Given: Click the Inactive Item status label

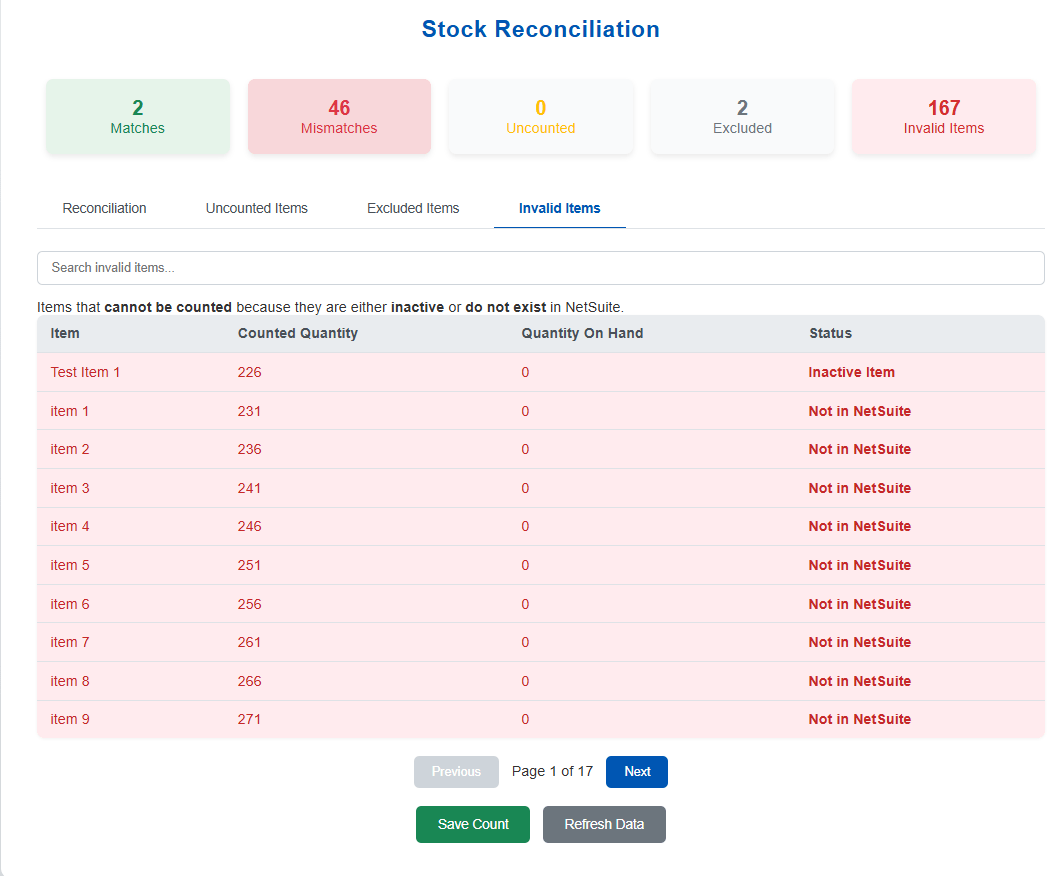Looking at the screenshot, I should pos(851,372).
